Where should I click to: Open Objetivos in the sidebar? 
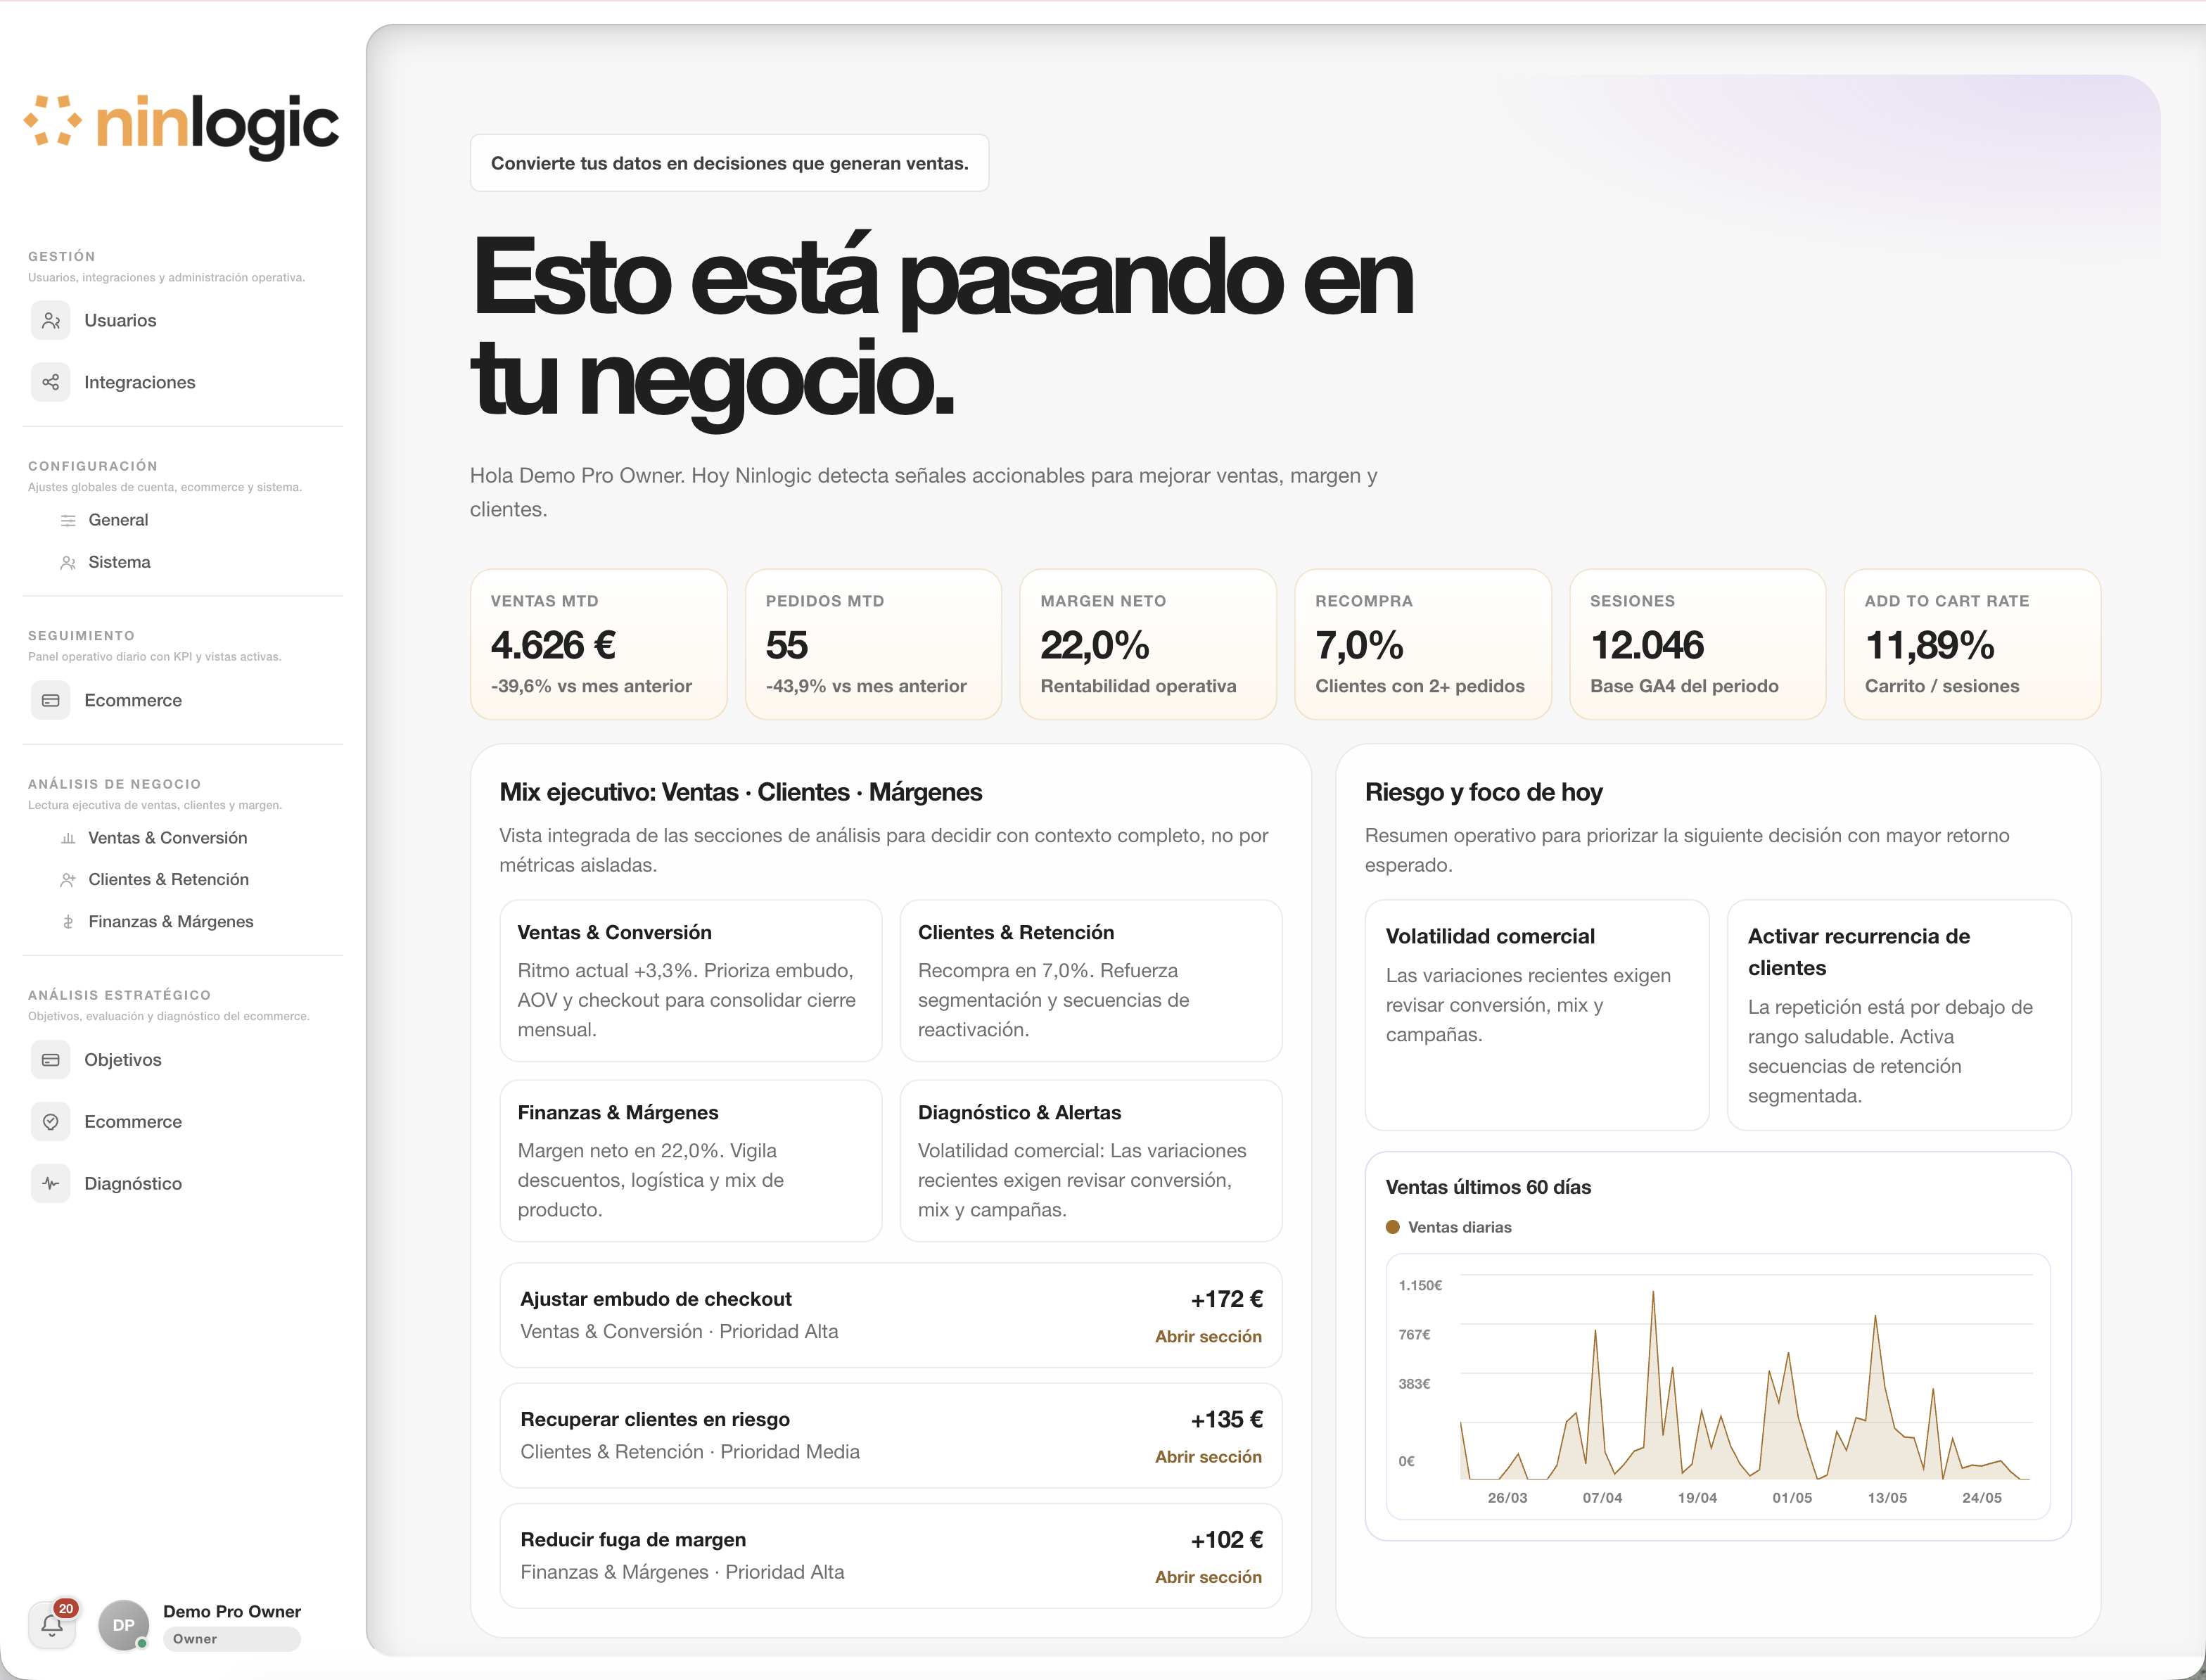pyautogui.click(x=123, y=1060)
